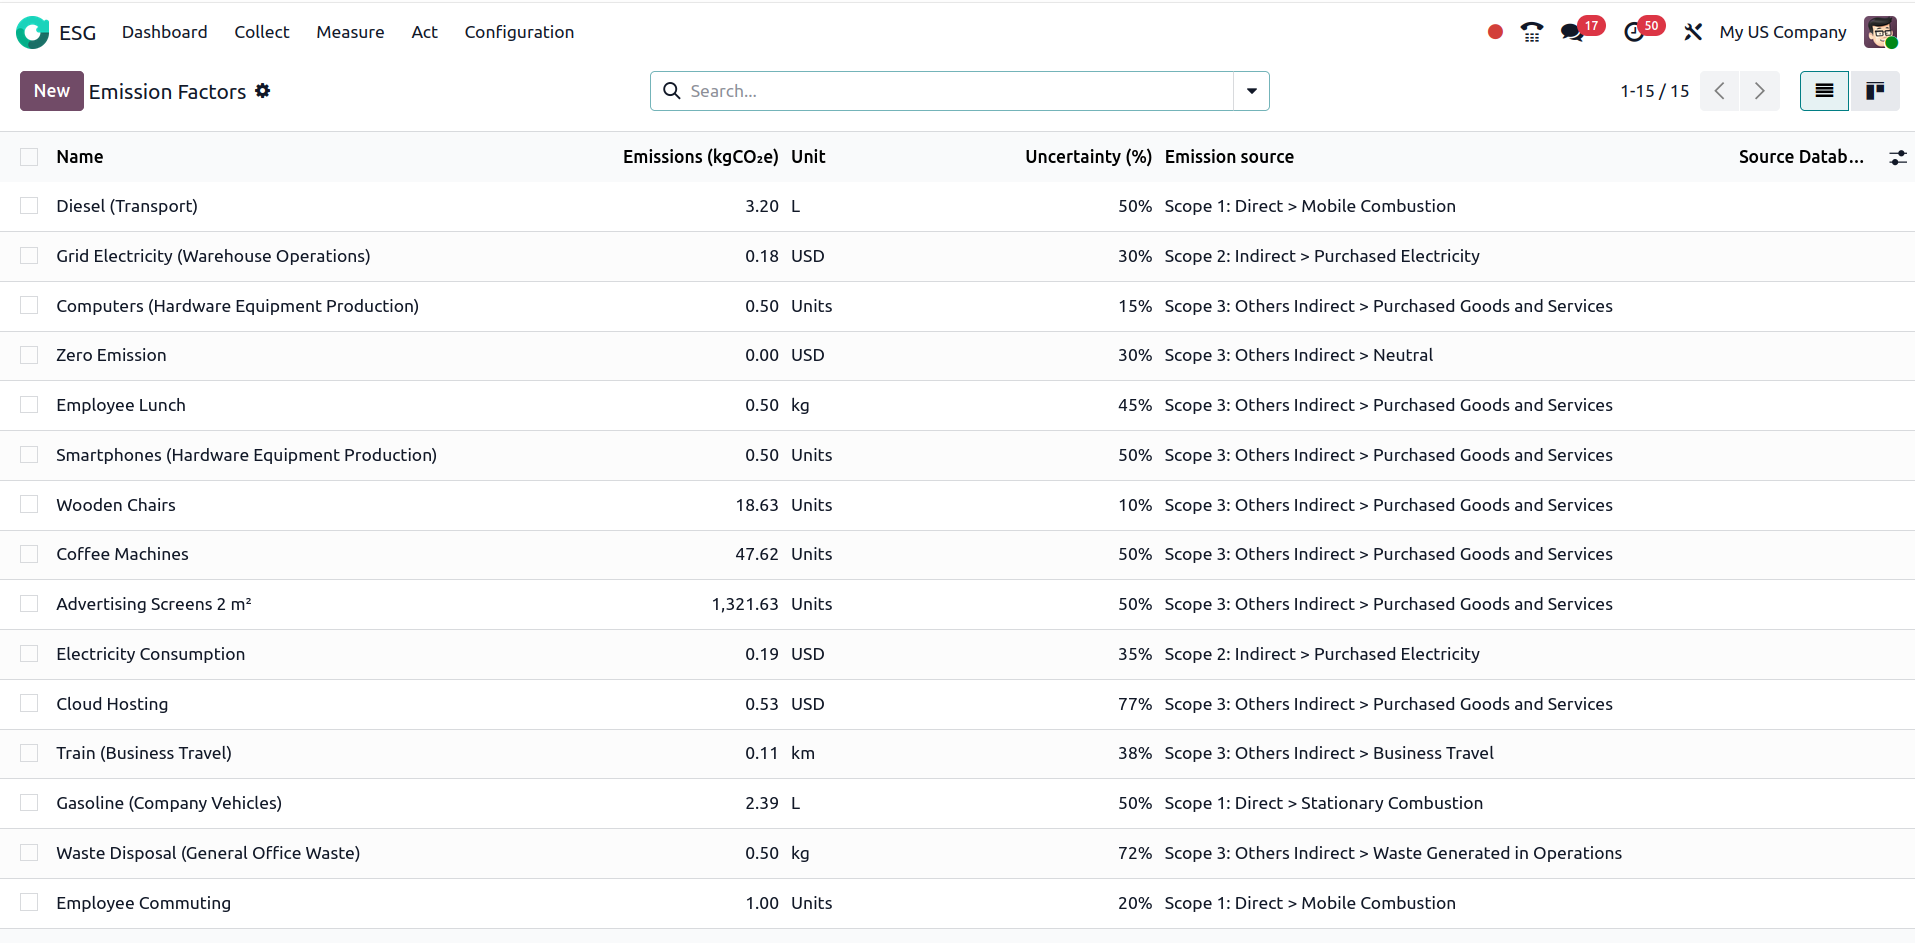Screen dimensions: 1915x943
Task: Switch to Kanban view
Action: [x=1874, y=91]
